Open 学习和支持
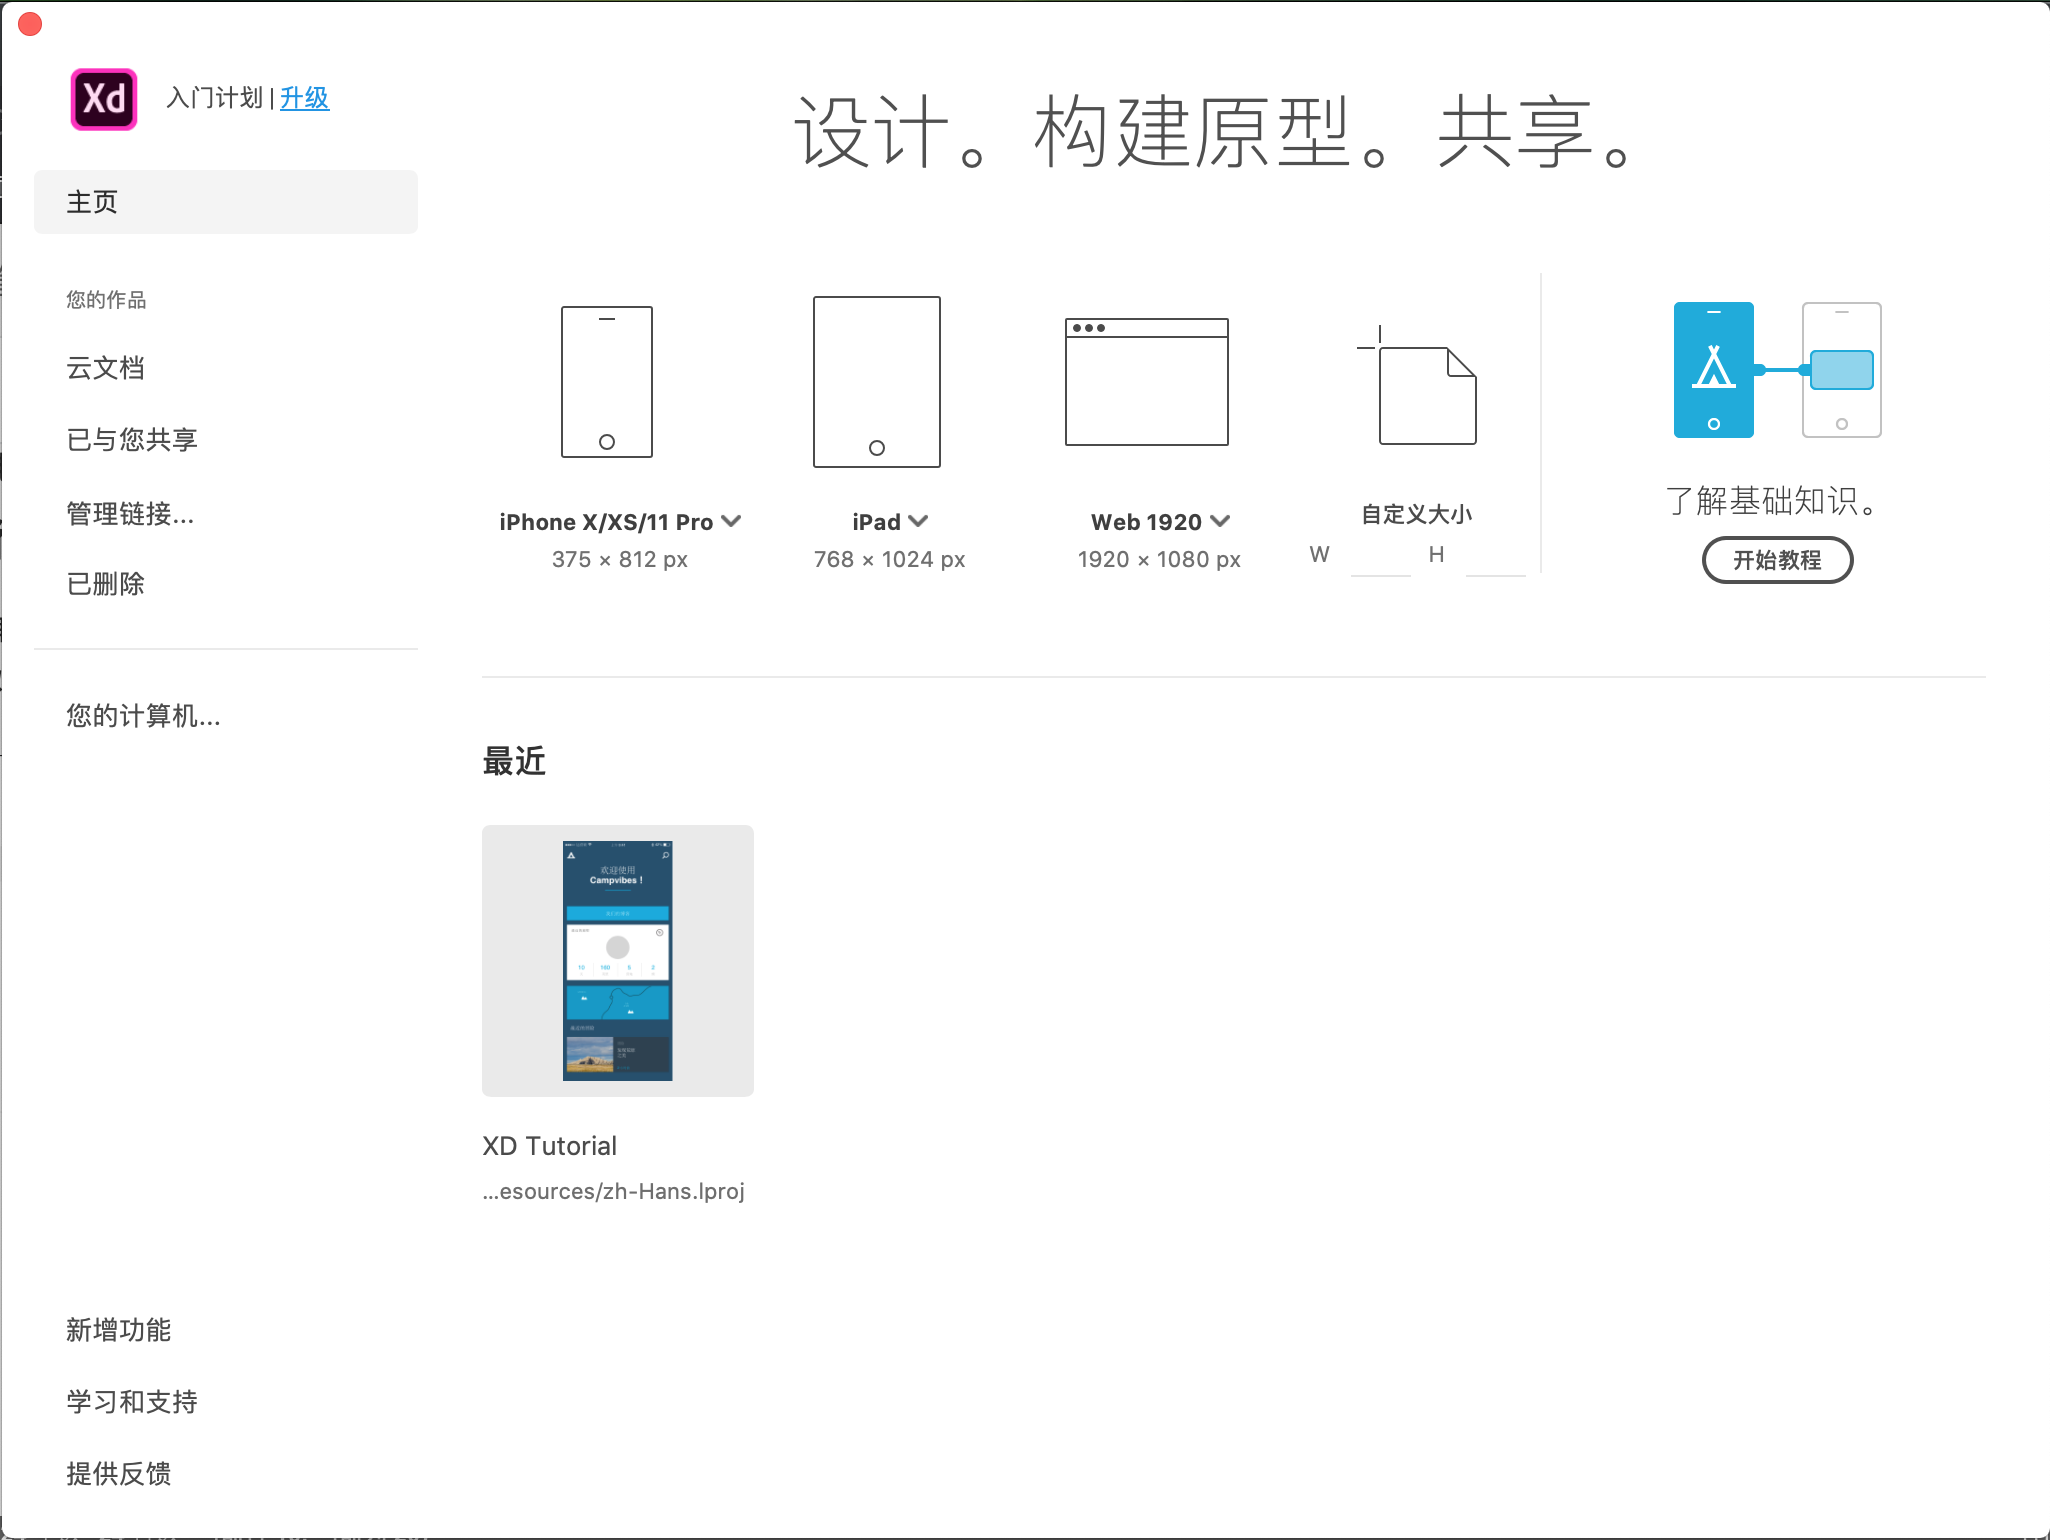Image resolution: width=2050 pixels, height=1540 pixels. 131,1402
